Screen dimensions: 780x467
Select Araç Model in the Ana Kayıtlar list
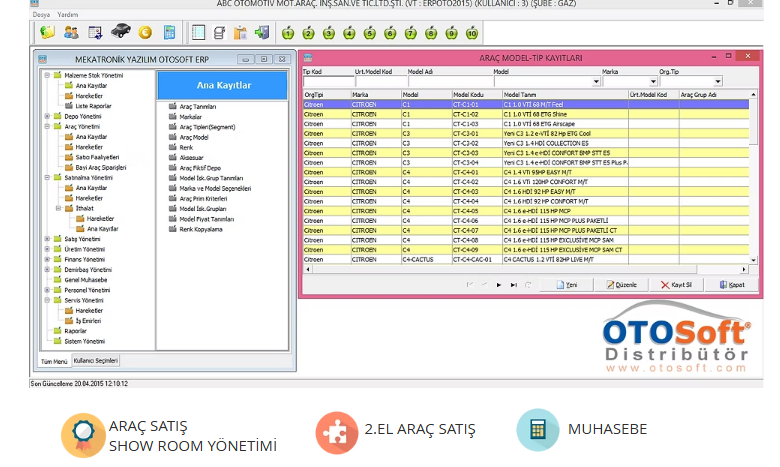coord(193,136)
